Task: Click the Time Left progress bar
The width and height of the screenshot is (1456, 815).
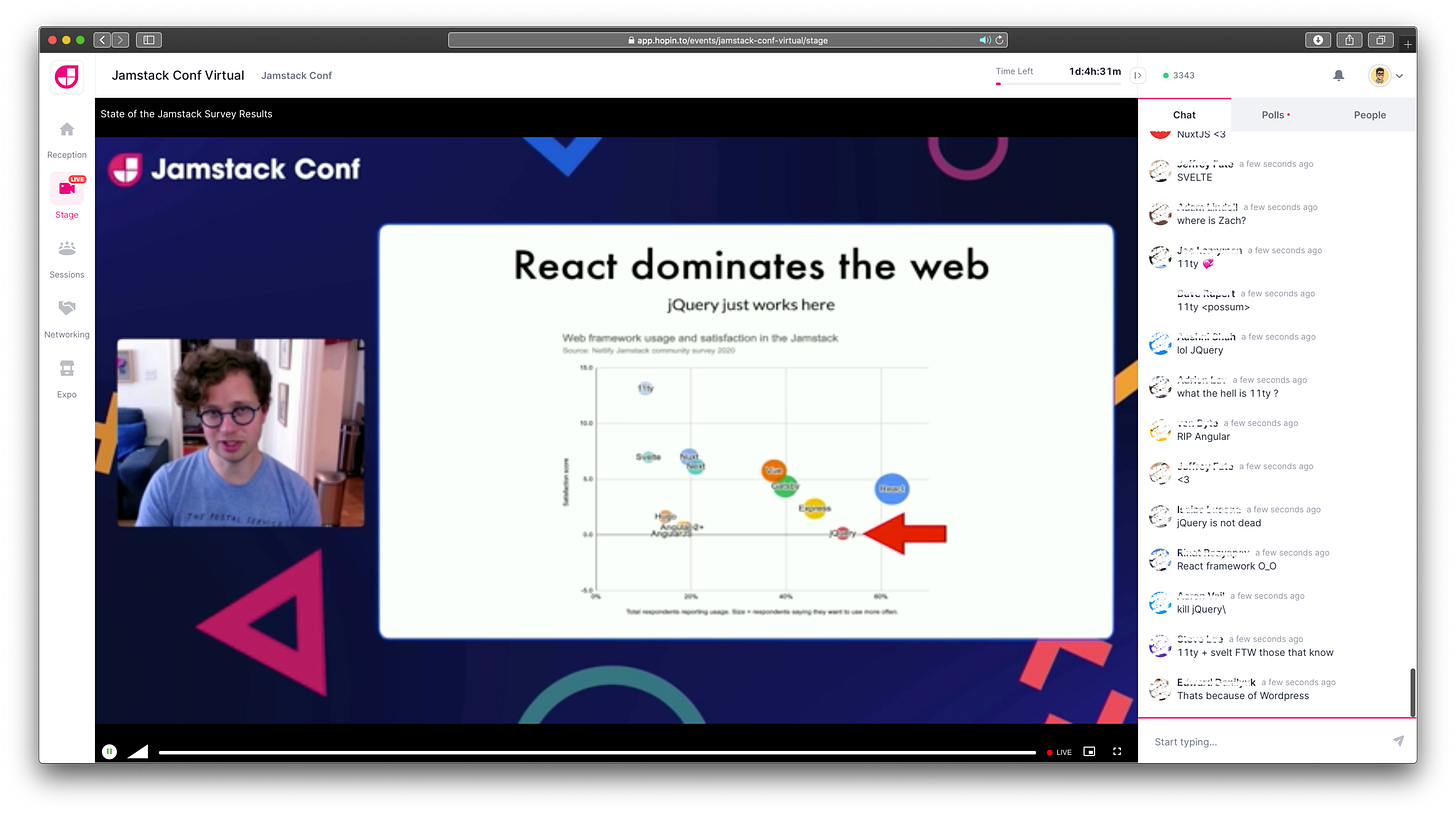Action: [x=1058, y=84]
